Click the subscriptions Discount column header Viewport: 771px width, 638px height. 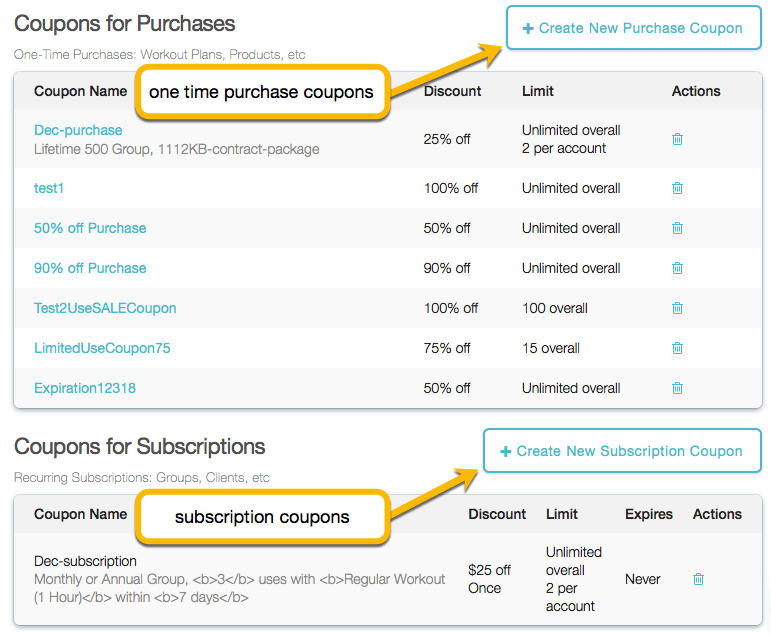coord(497,514)
